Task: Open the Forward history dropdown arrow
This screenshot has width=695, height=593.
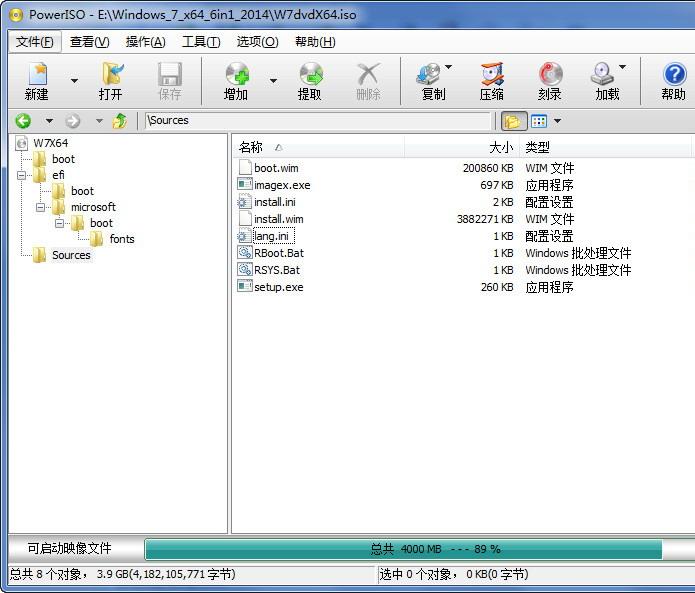Action: coord(99,121)
